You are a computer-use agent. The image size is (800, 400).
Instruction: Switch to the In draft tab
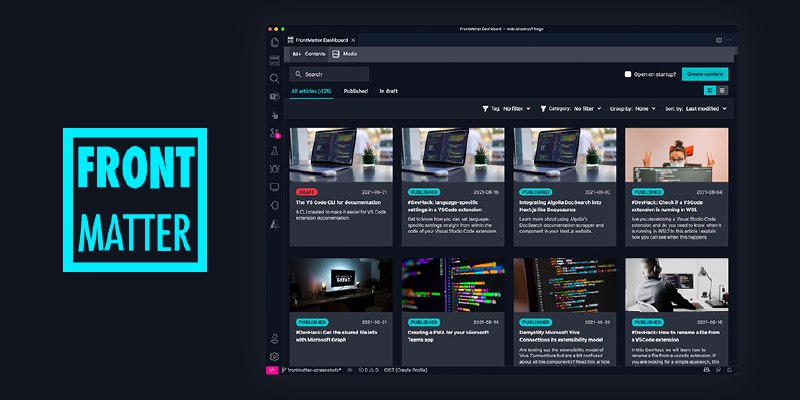[x=388, y=91]
